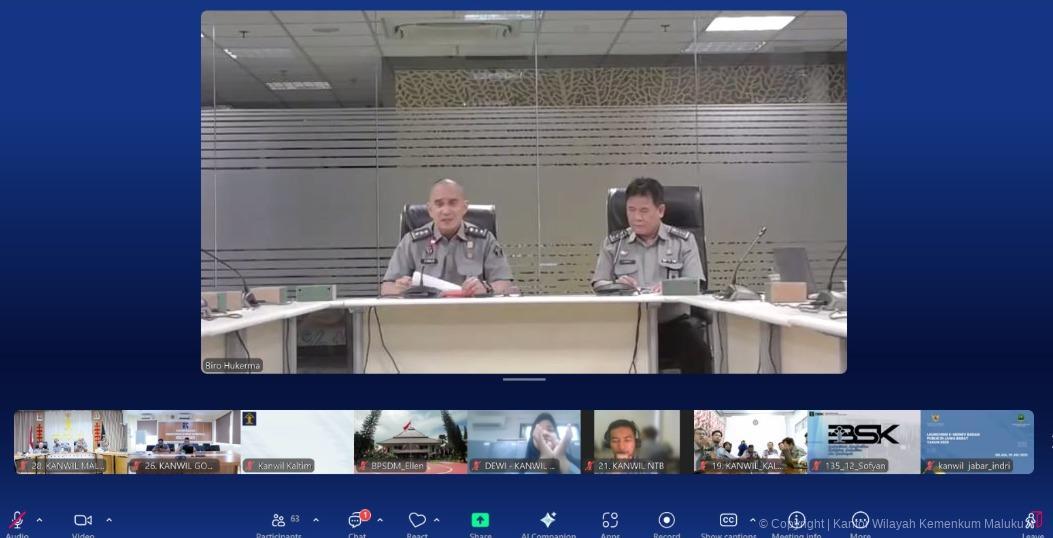Open the More options menu

[860, 521]
